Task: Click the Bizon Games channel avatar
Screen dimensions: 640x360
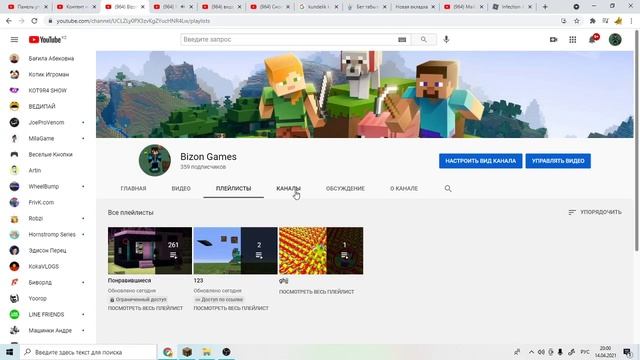Action: point(155,160)
